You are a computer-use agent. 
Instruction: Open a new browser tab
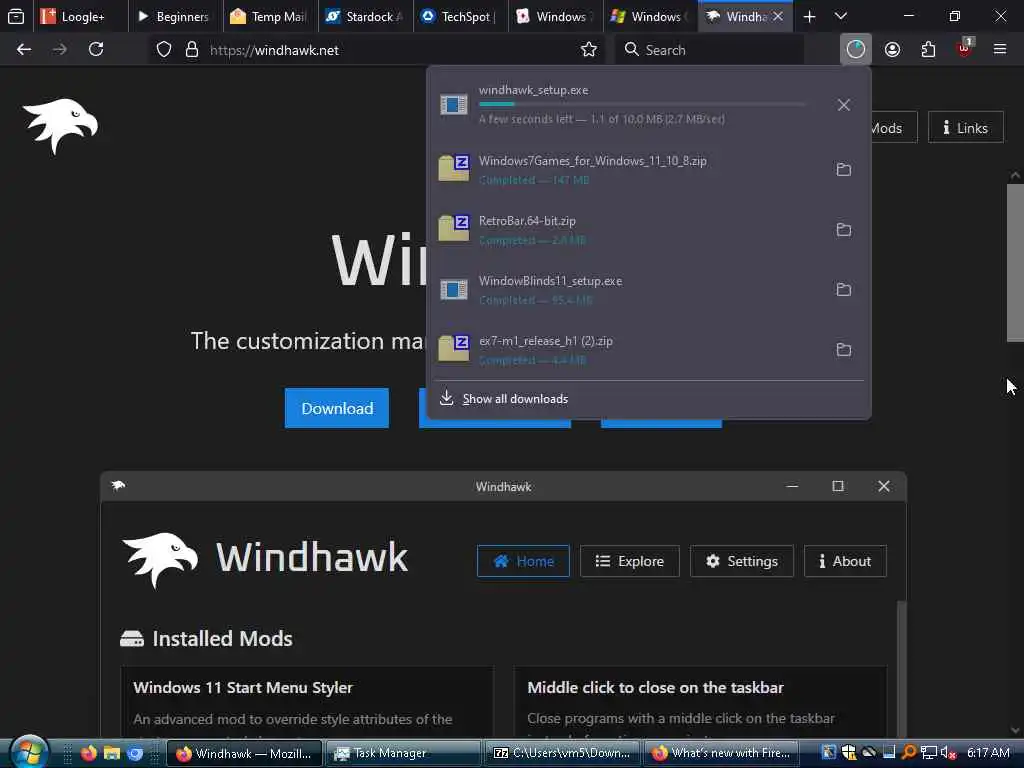coord(809,16)
